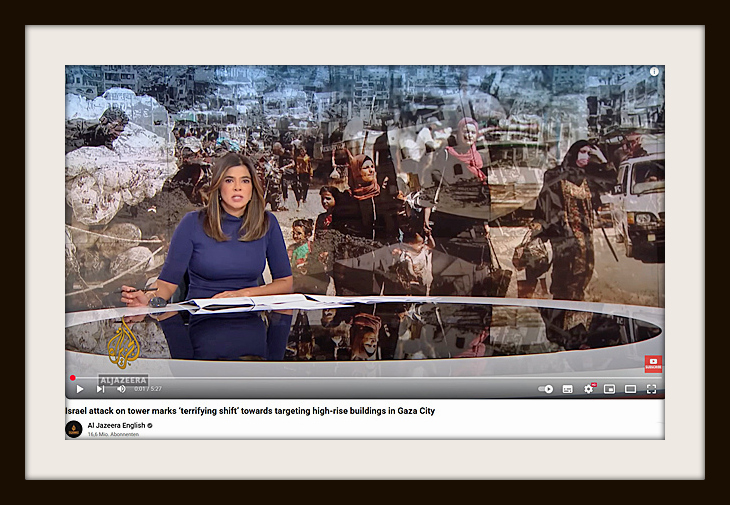Open the Al Jazeera English channel name link

116,425
